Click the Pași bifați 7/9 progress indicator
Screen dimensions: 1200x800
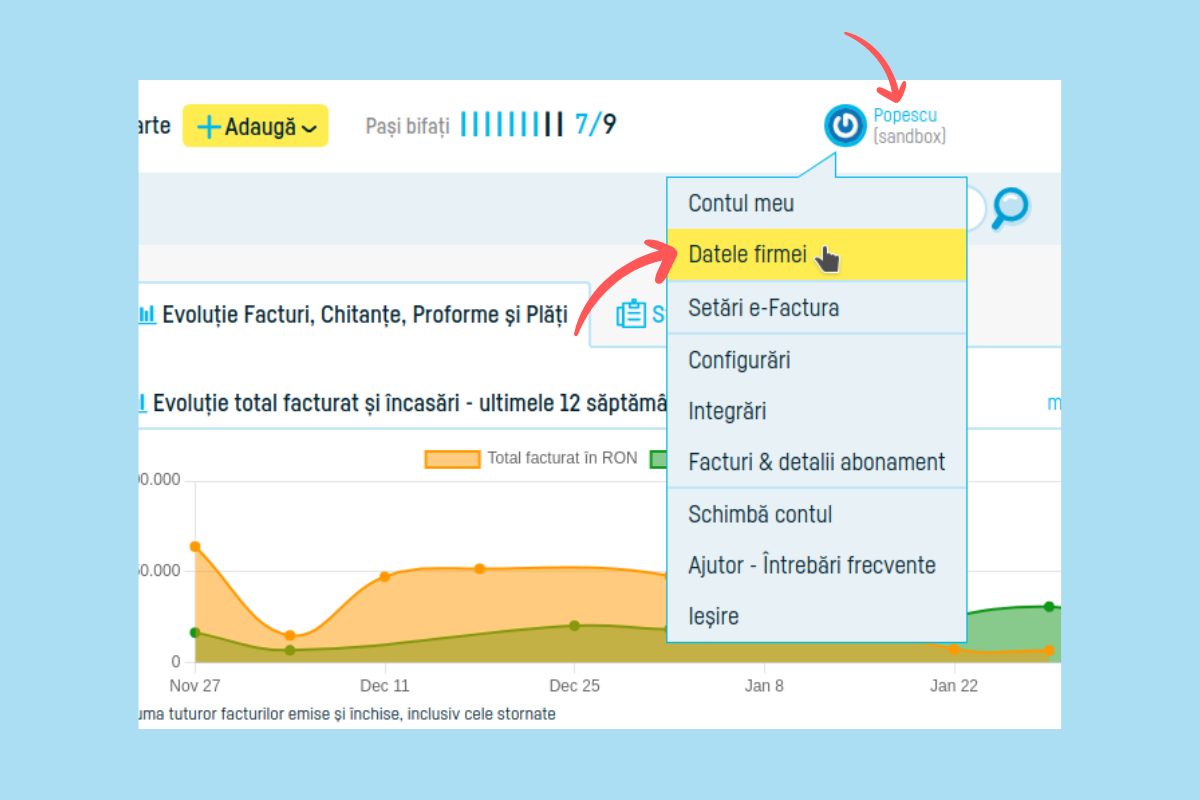pos(490,126)
